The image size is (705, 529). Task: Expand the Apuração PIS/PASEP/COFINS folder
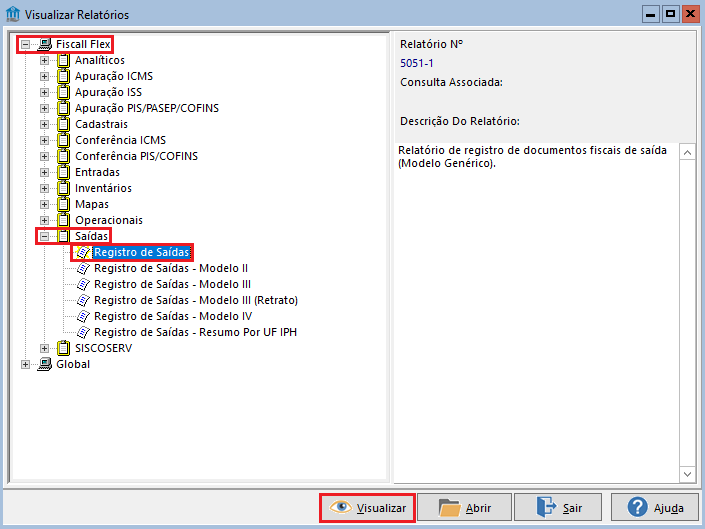(x=44, y=108)
